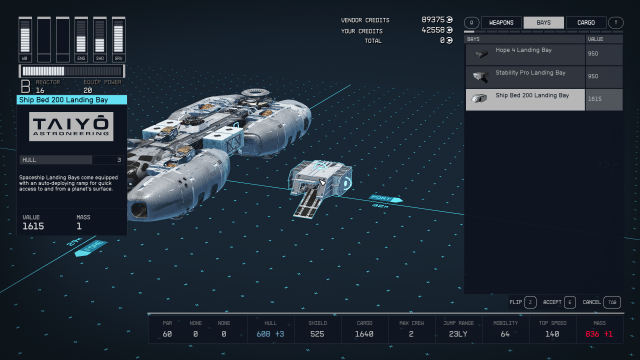Click the Tab key icon for Cancel
Image resolution: width=640 pixels, height=360 pixels.
[x=612, y=302]
